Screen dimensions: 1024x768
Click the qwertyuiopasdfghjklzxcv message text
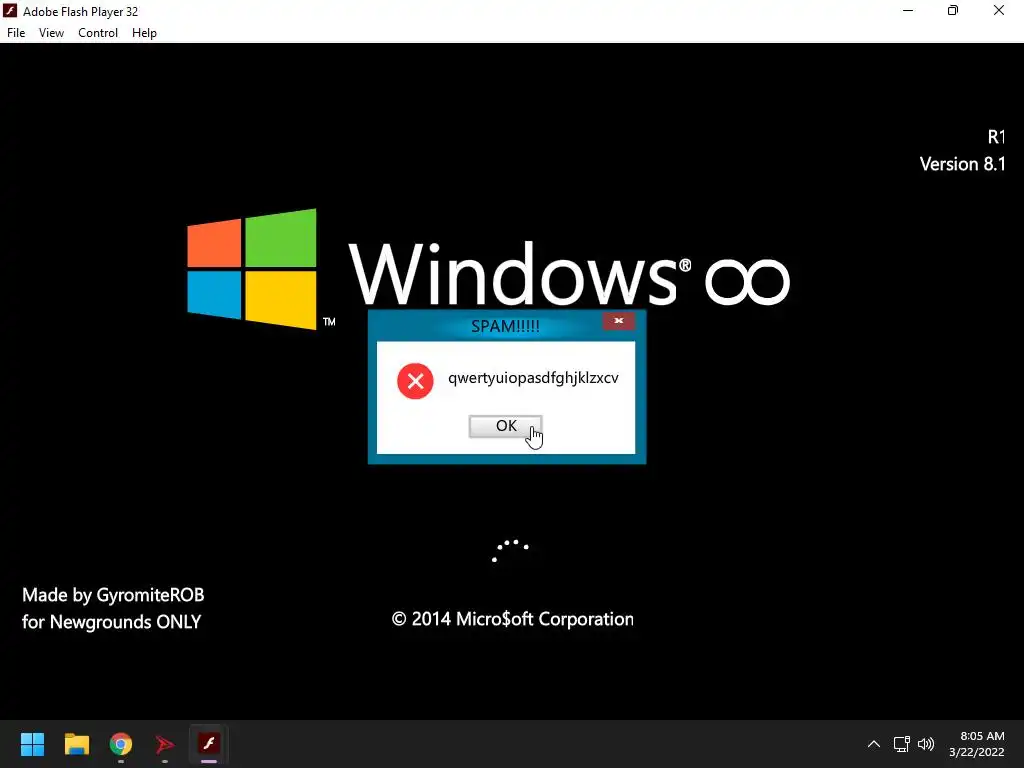pyautogui.click(x=533, y=378)
